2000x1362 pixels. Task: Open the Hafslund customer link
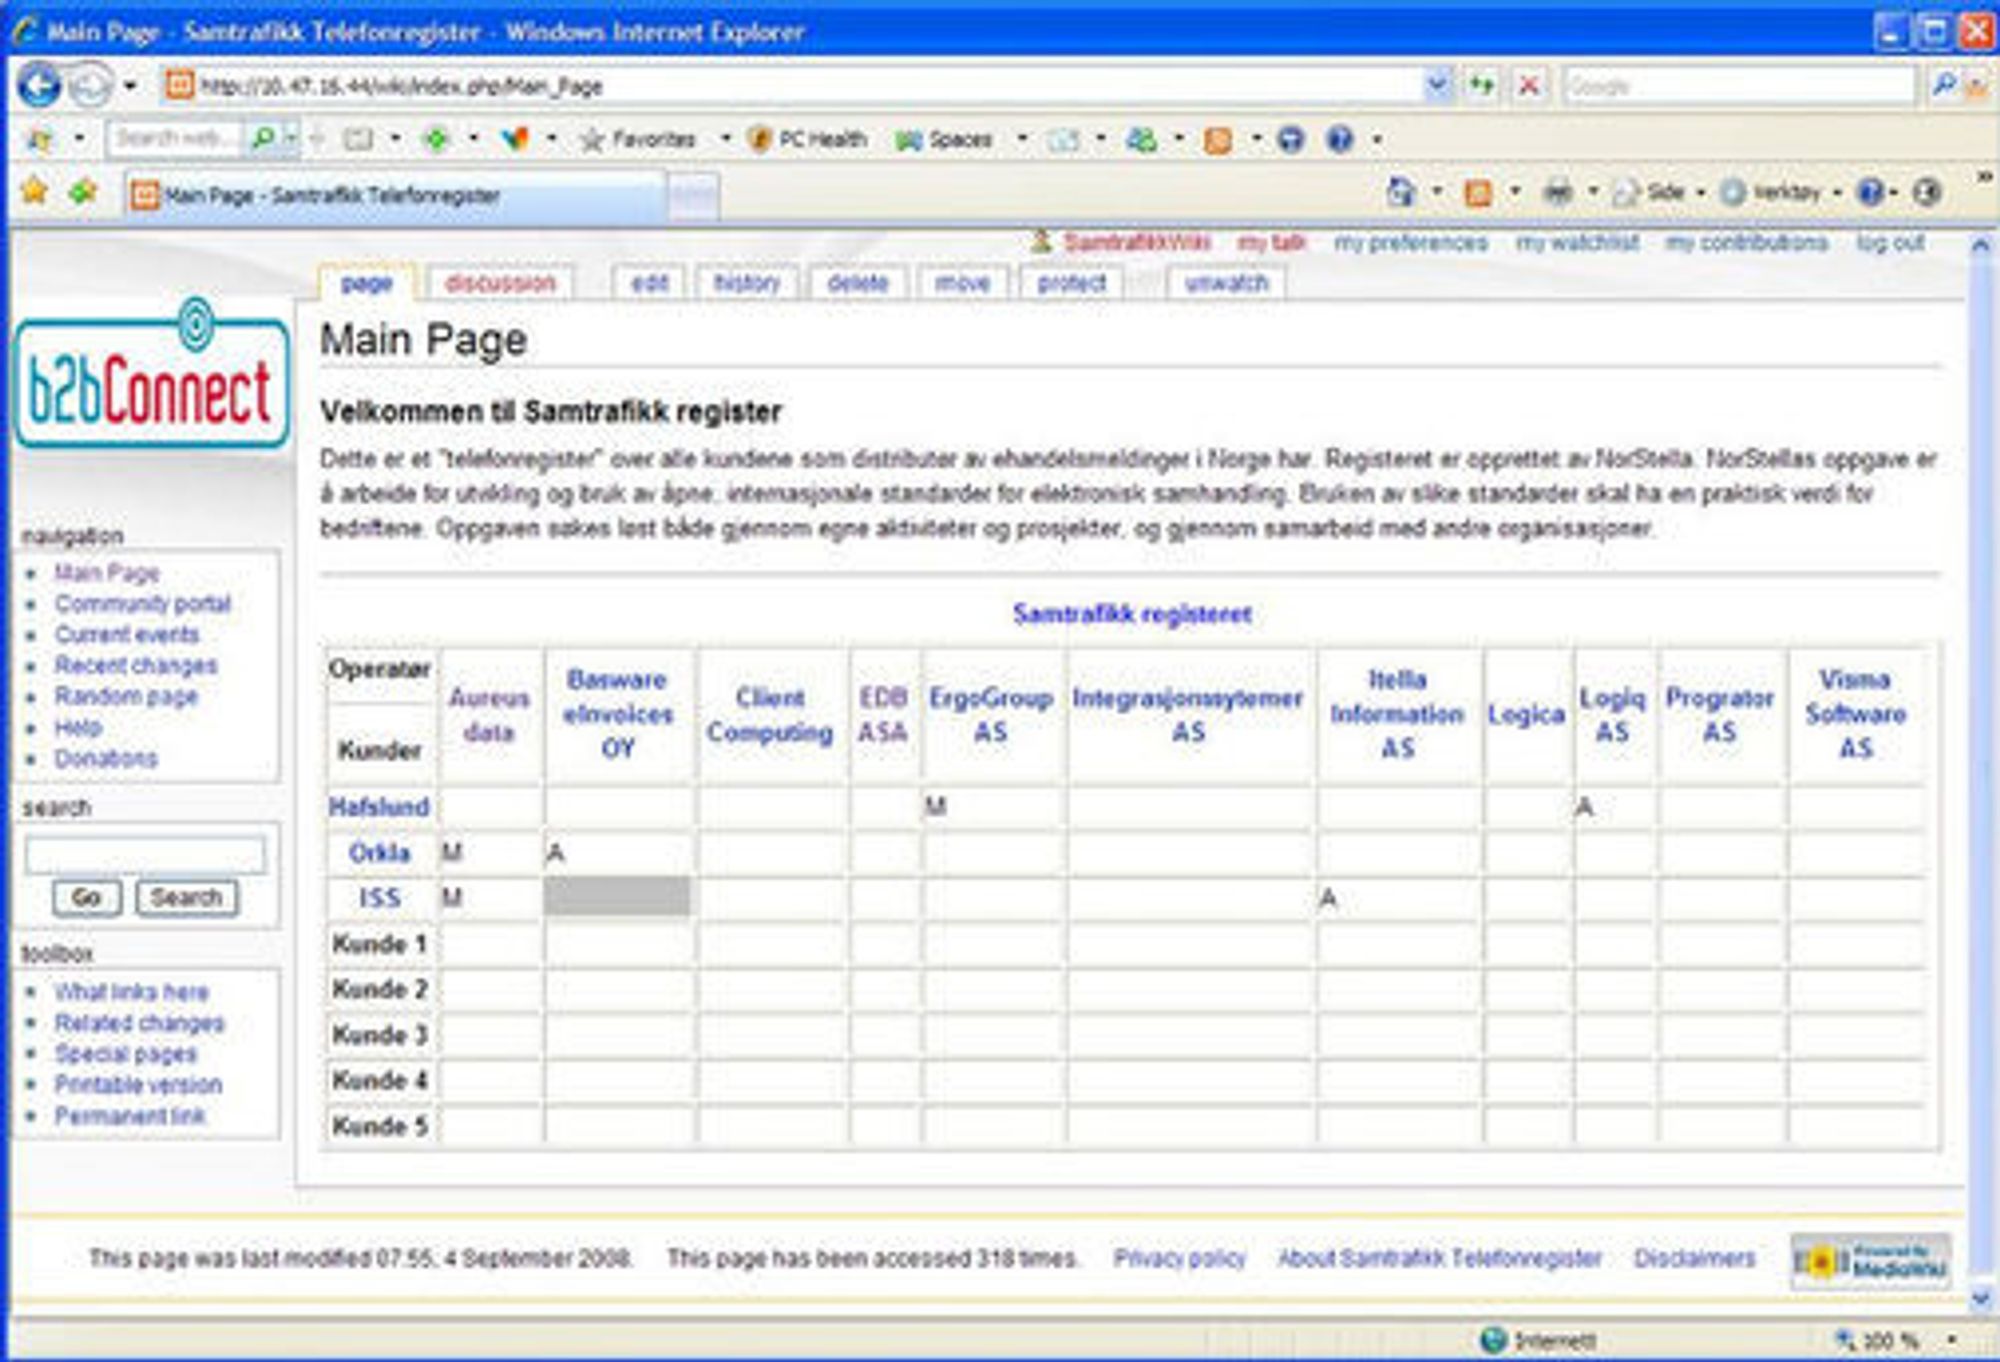379,807
